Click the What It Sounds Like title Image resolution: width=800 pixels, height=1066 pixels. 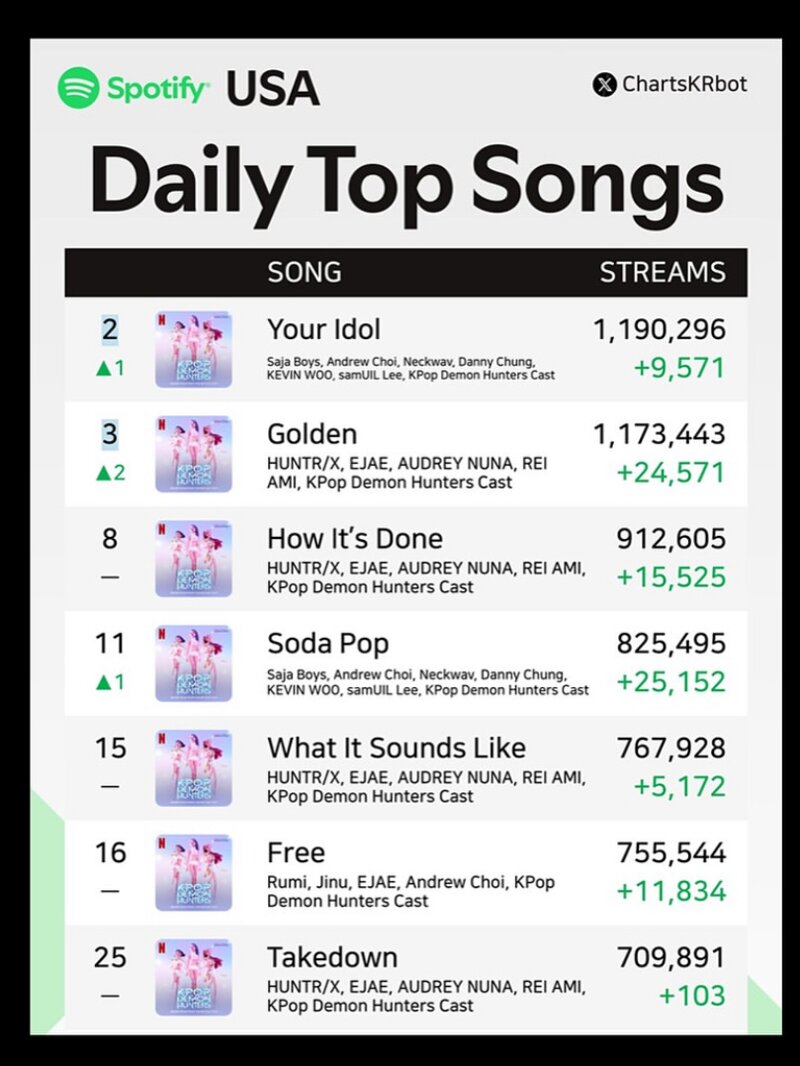tap(396, 748)
